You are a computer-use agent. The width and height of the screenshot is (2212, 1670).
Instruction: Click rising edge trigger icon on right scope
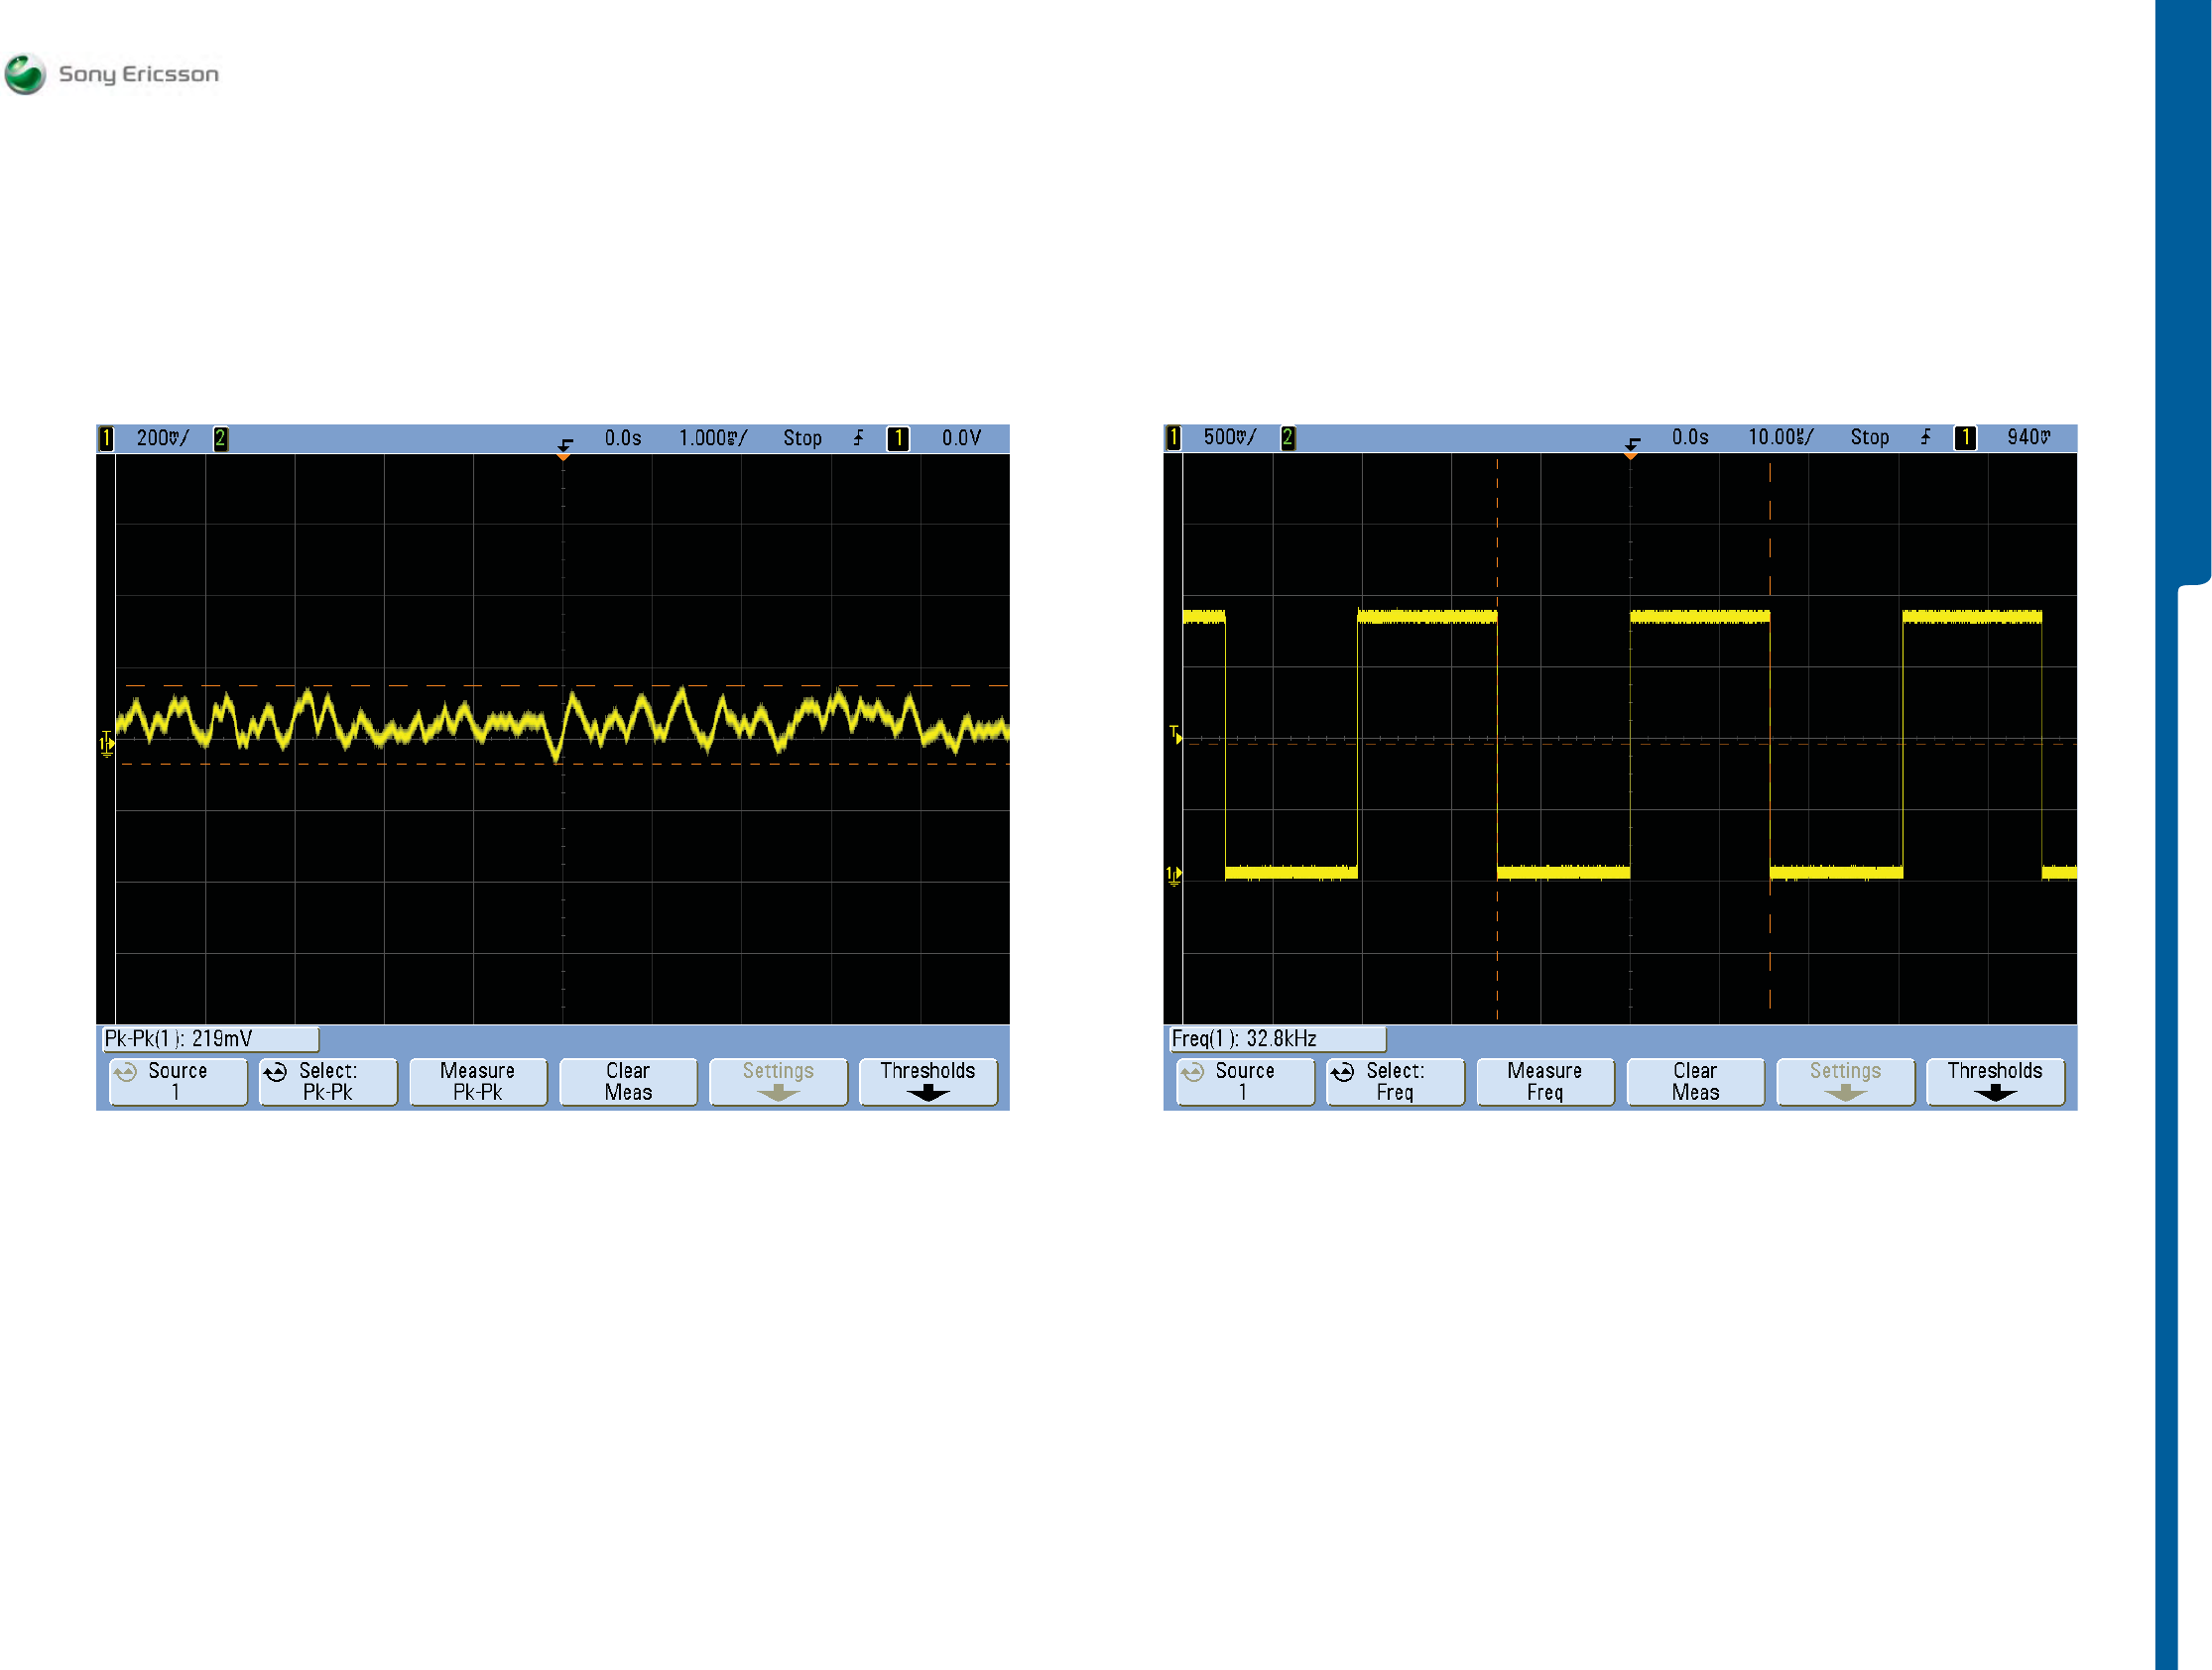(x=1925, y=437)
